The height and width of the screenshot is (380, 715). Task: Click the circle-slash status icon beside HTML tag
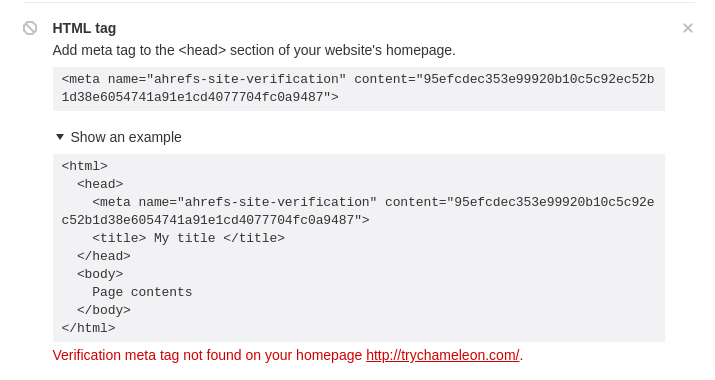(30, 28)
